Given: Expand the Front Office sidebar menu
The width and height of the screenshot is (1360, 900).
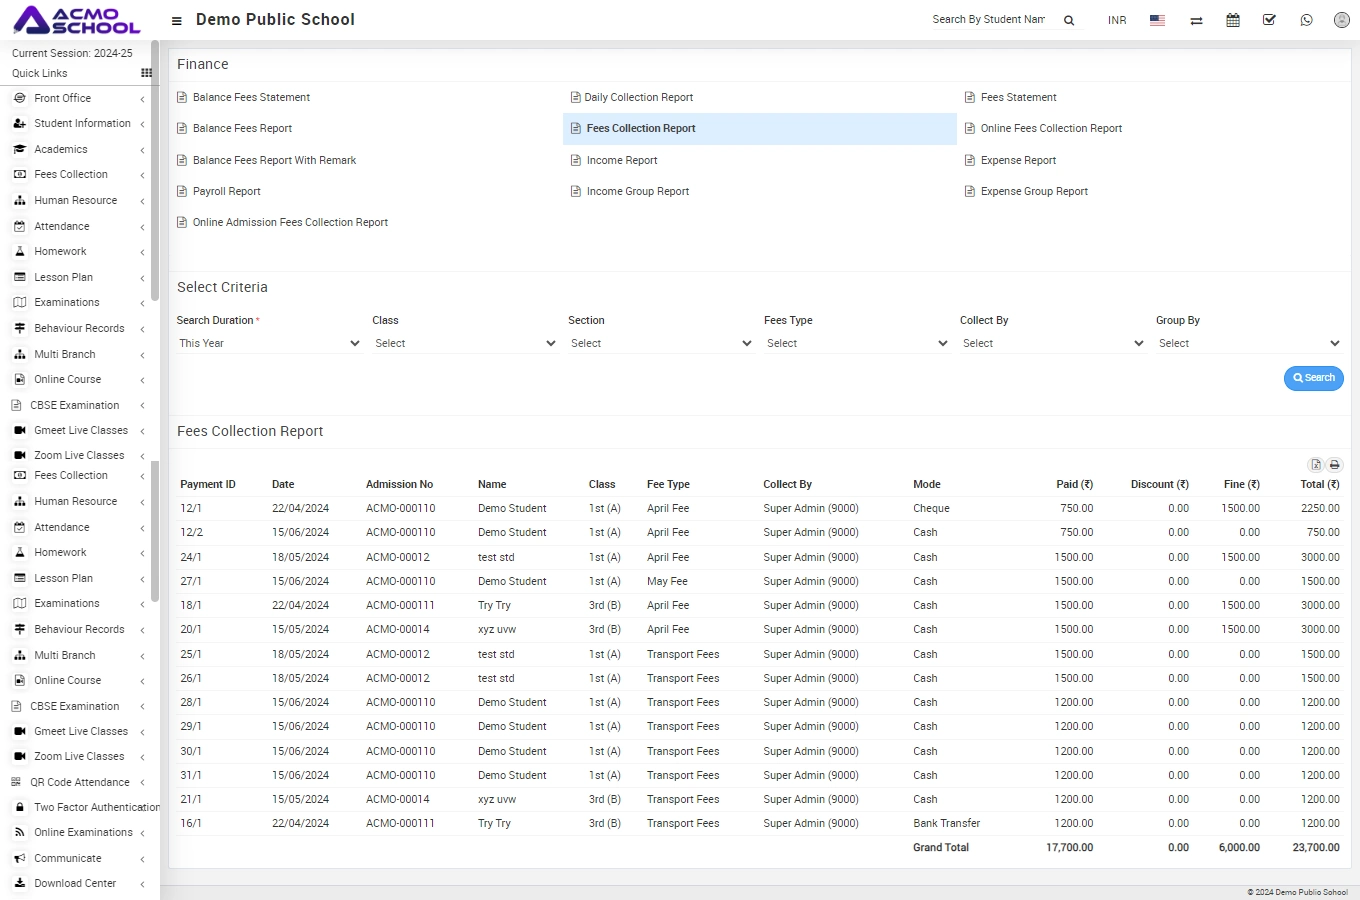Looking at the screenshot, I should (63, 98).
